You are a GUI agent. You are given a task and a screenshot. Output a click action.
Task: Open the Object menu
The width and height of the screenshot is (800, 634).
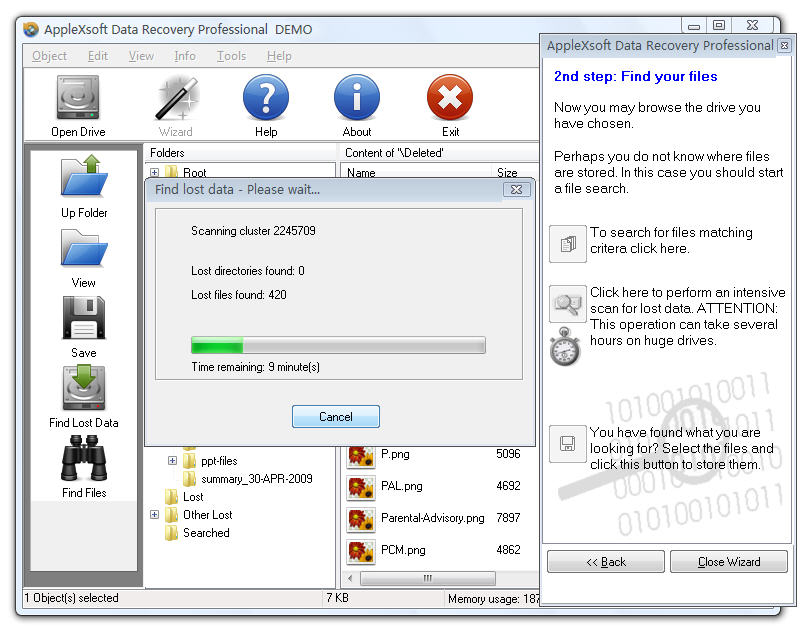49,56
